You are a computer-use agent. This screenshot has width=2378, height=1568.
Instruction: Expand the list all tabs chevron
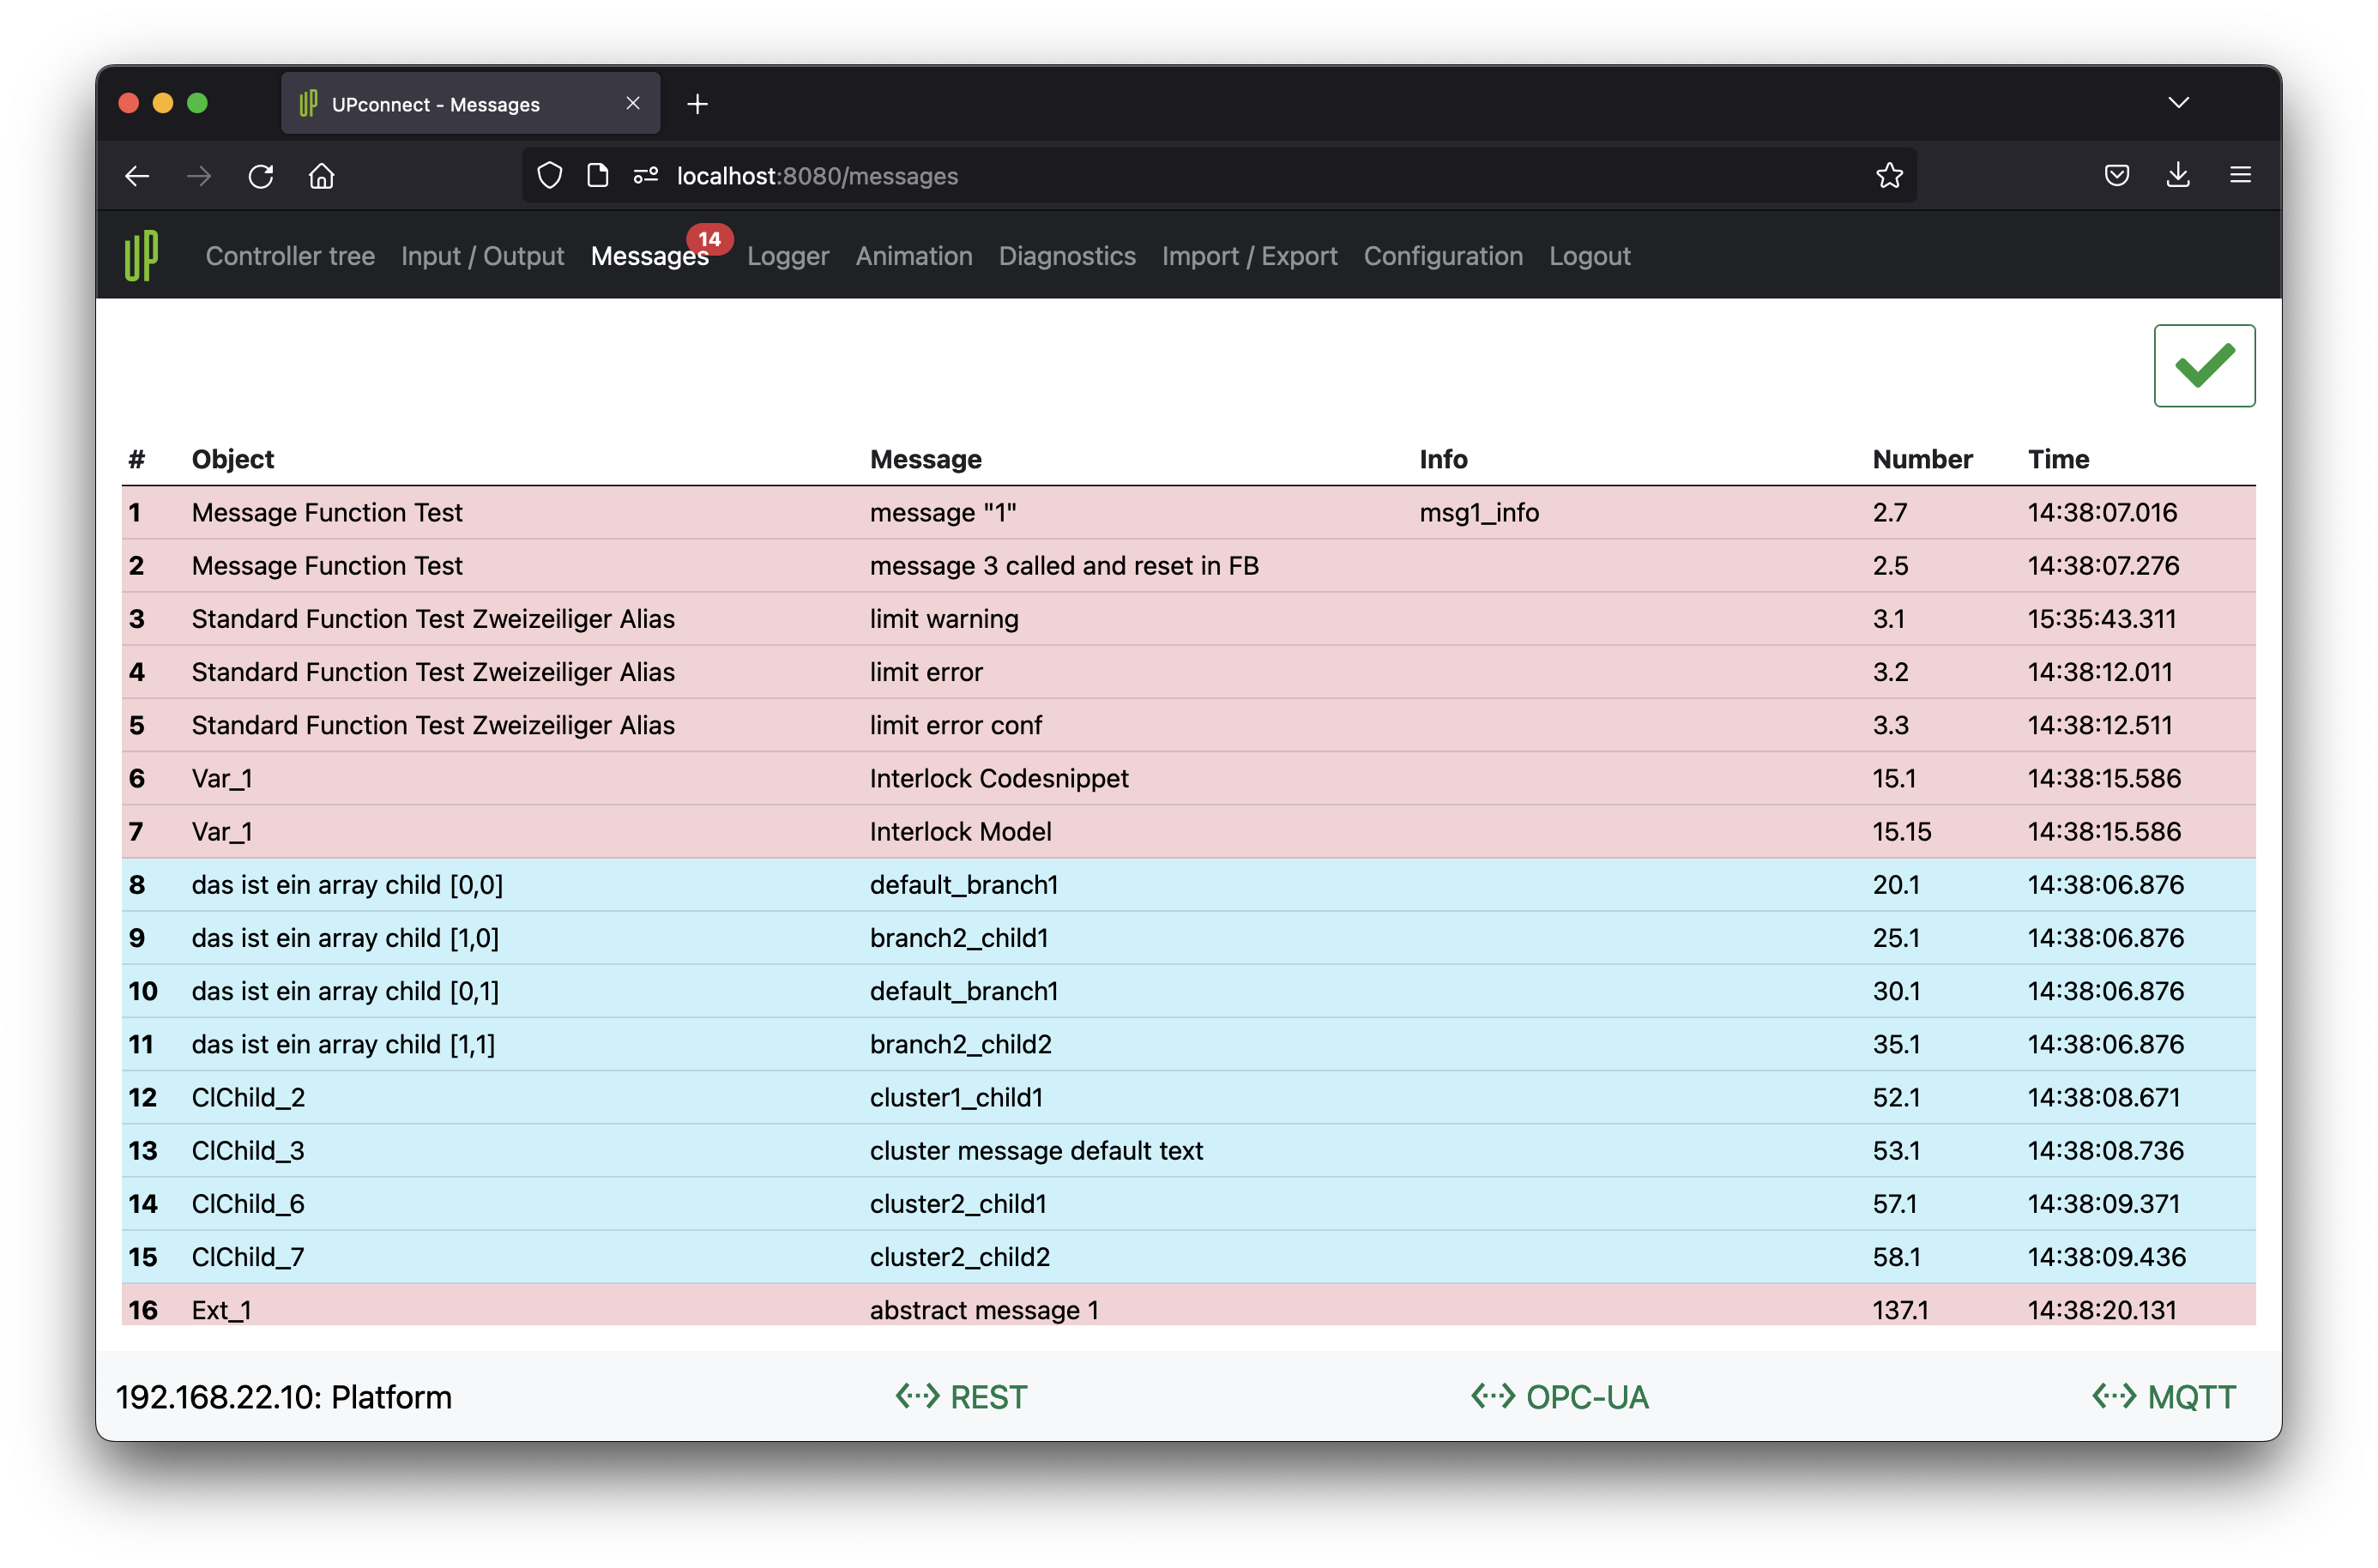pos(2178,103)
